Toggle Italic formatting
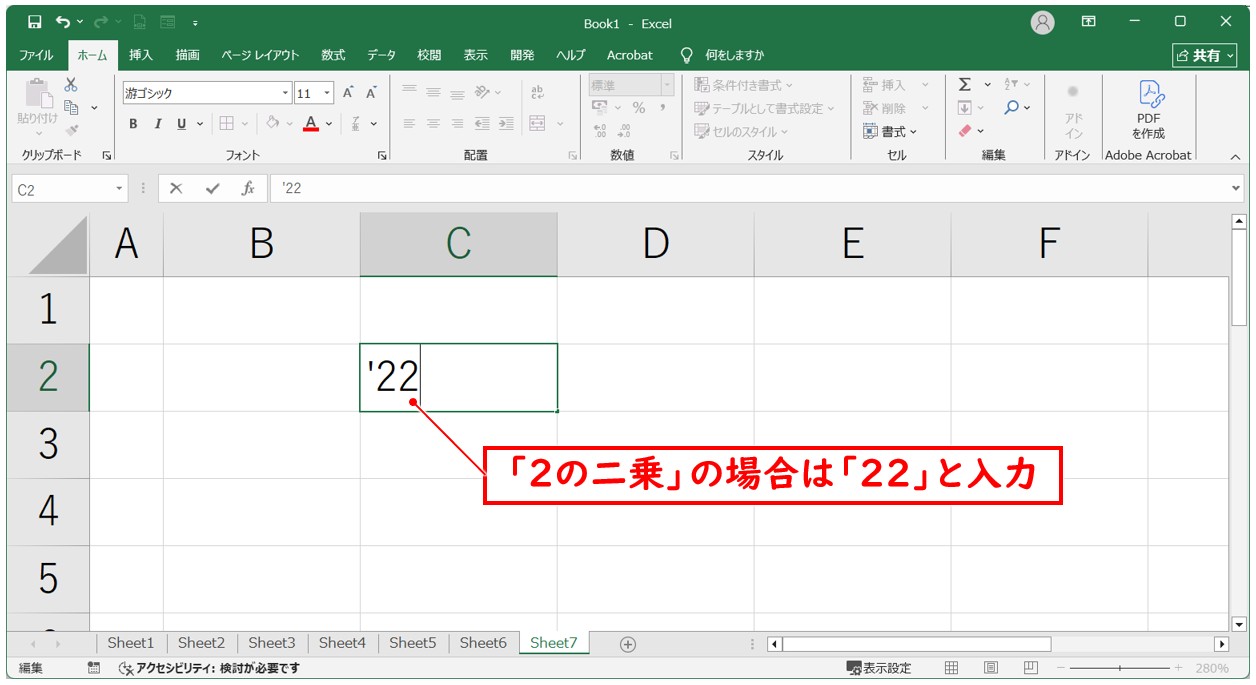Image resolution: width=1256 pixels, height=685 pixels. pos(157,124)
